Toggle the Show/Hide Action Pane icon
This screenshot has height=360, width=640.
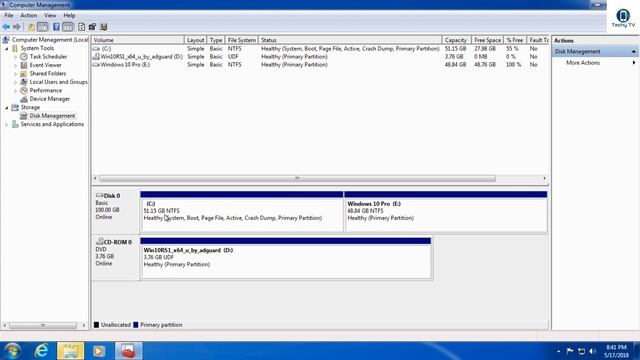(x=68, y=27)
